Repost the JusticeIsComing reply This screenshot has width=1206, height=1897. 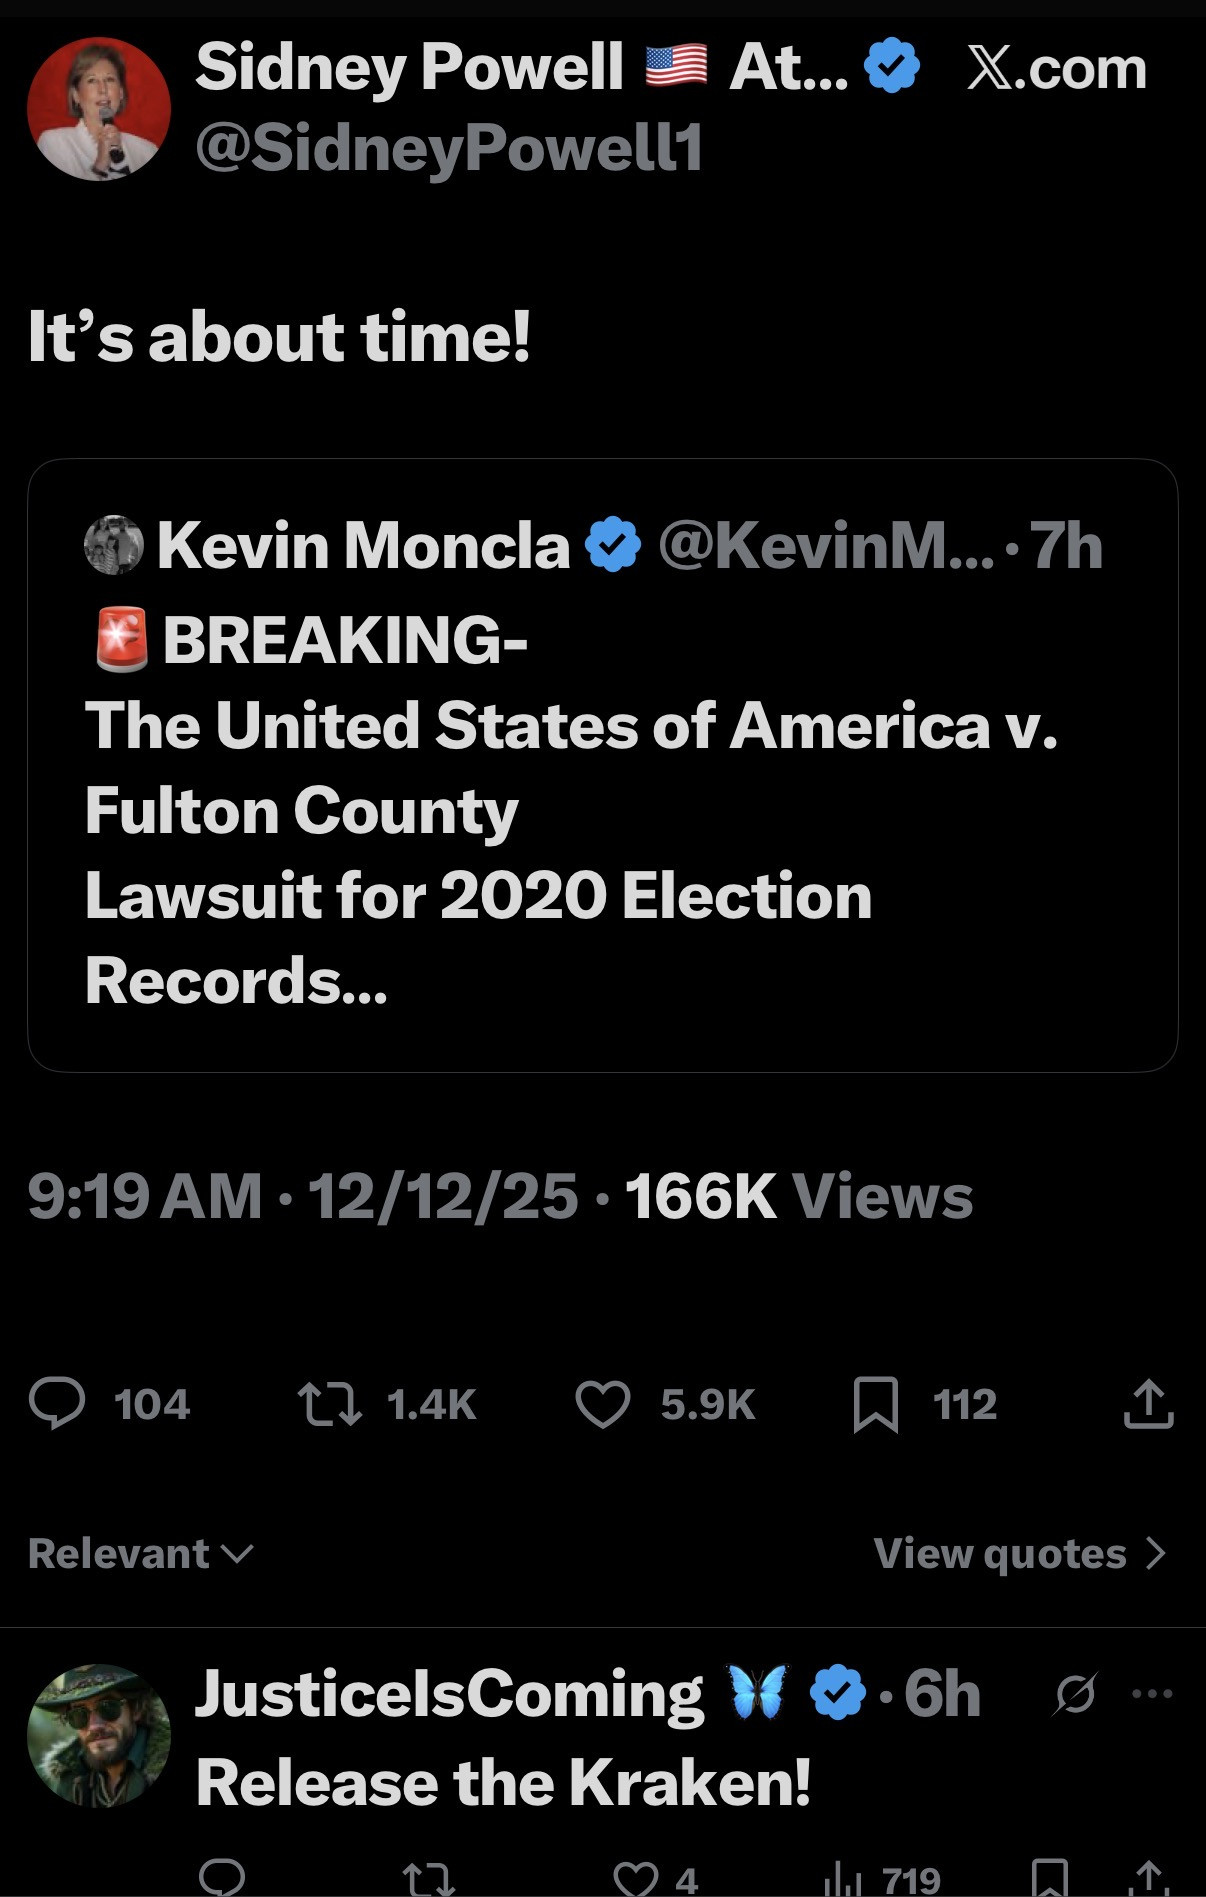tap(427, 1878)
